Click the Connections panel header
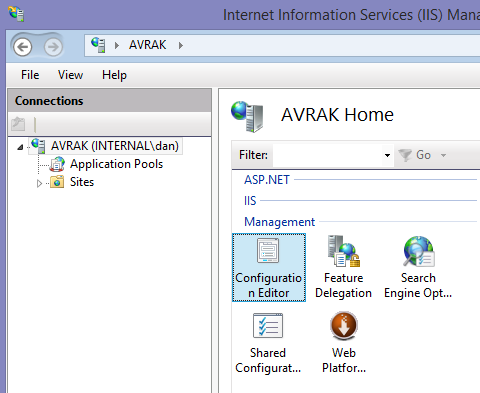Screen dimensions: 480x393 [x=110, y=101]
